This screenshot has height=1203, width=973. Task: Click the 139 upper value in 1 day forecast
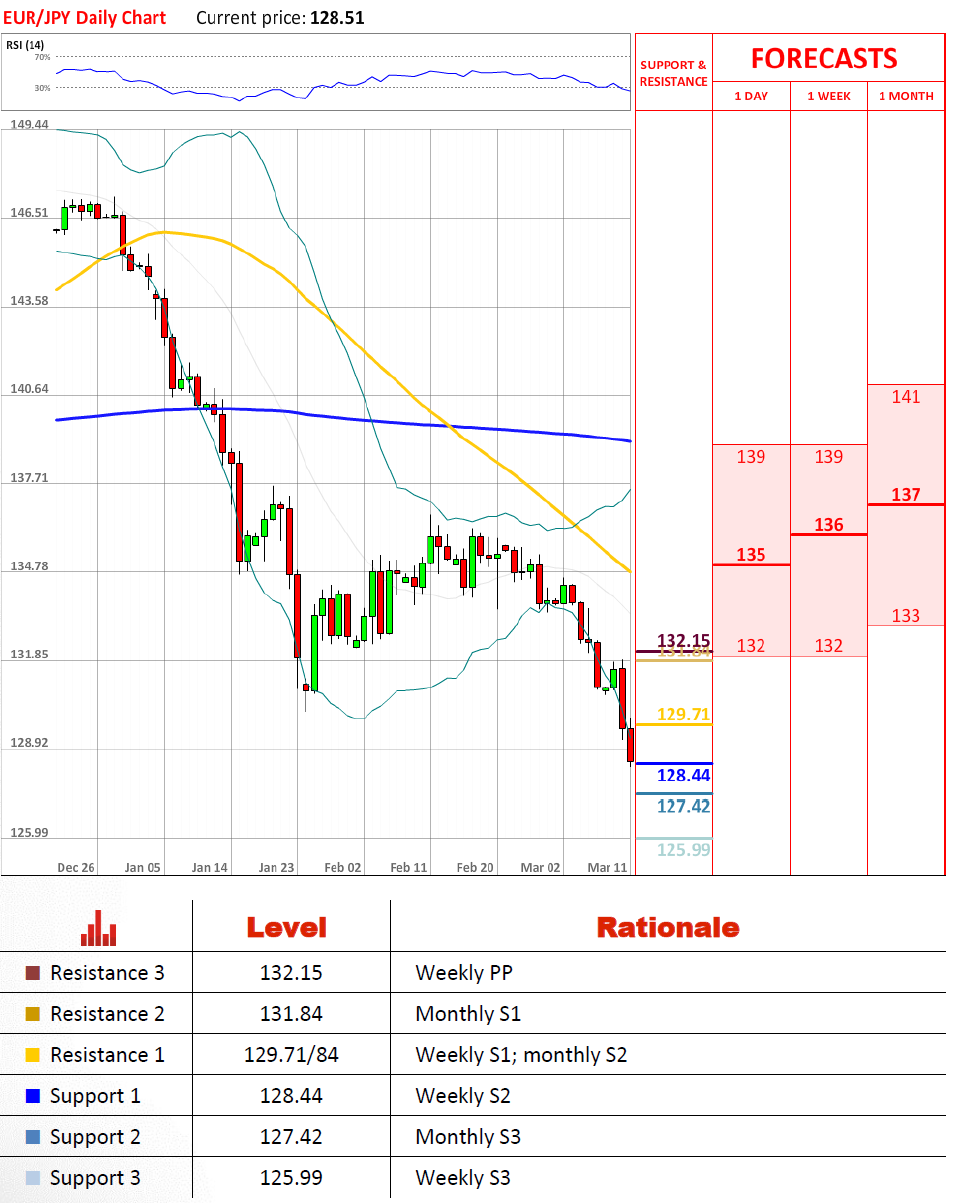[751, 457]
